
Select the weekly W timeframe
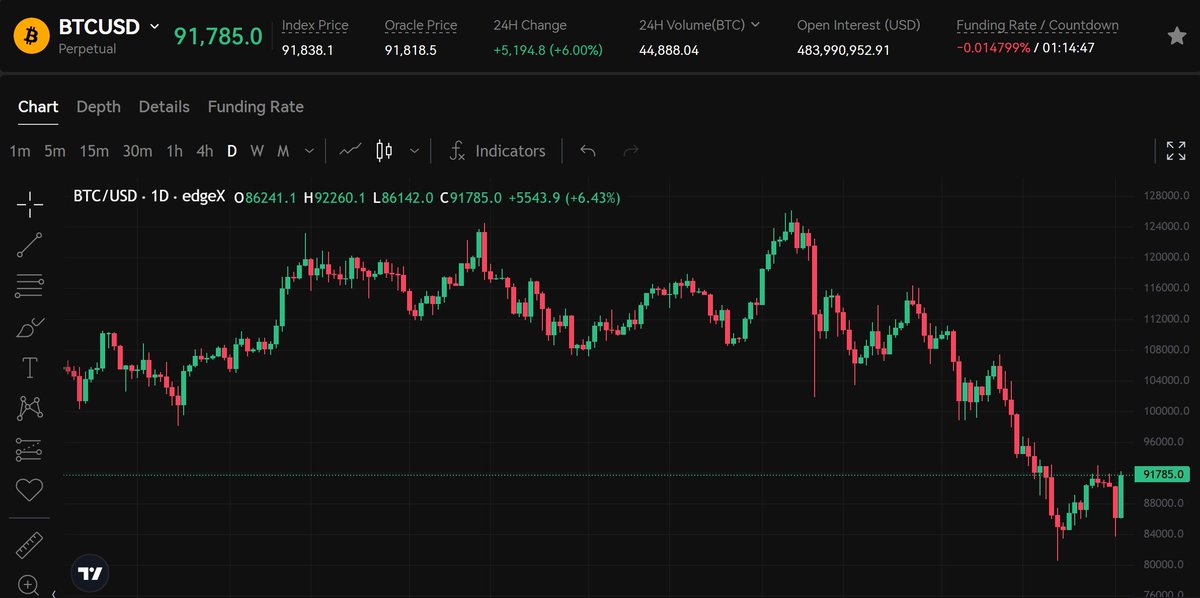click(257, 151)
